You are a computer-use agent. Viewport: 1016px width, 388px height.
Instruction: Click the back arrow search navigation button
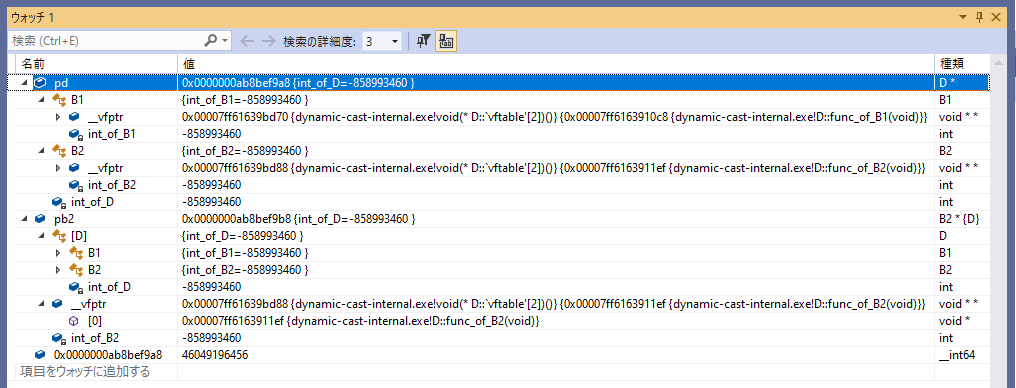(247, 41)
